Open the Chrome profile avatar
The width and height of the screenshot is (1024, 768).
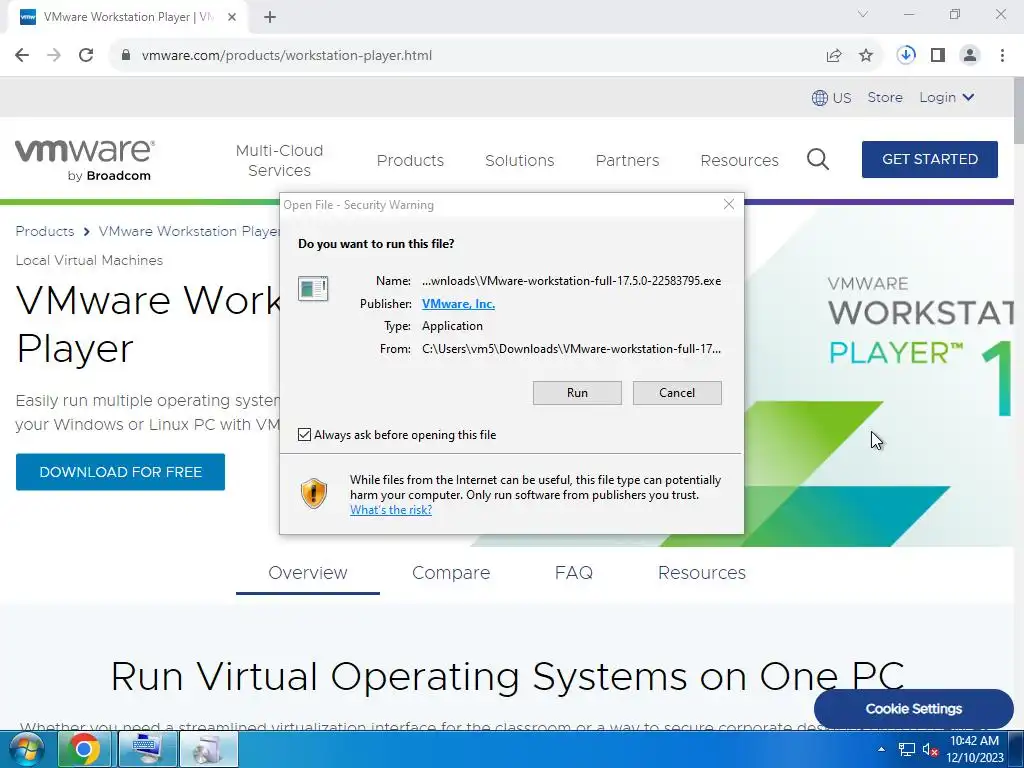tap(970, 56)
